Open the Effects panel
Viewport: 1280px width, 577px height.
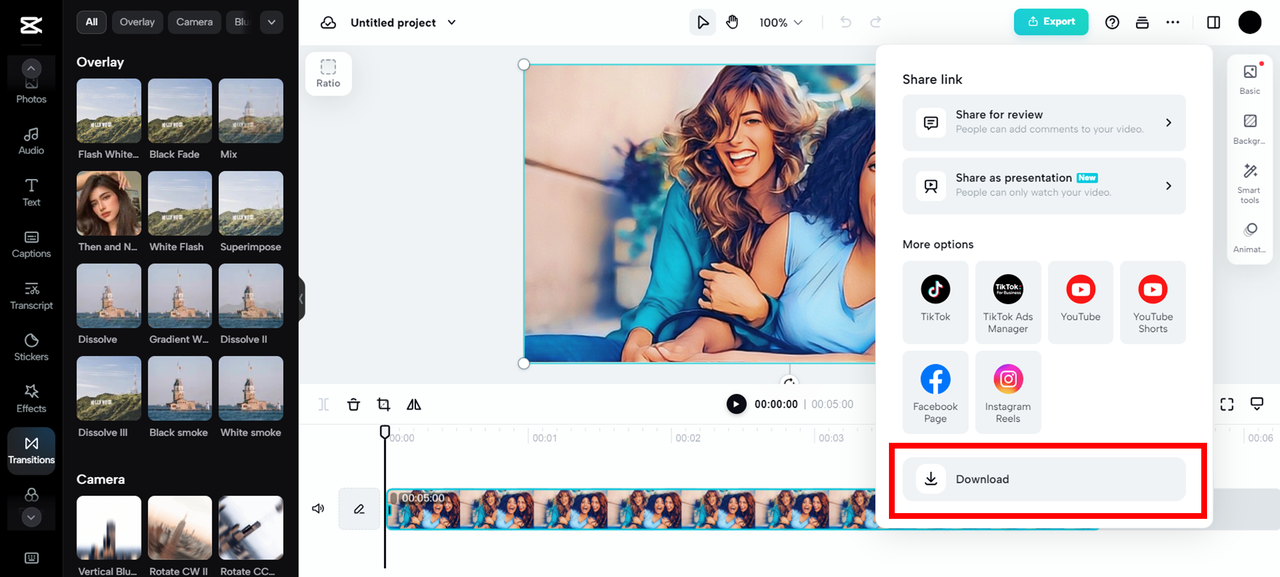pyautogui.click(x=31, y=399)
